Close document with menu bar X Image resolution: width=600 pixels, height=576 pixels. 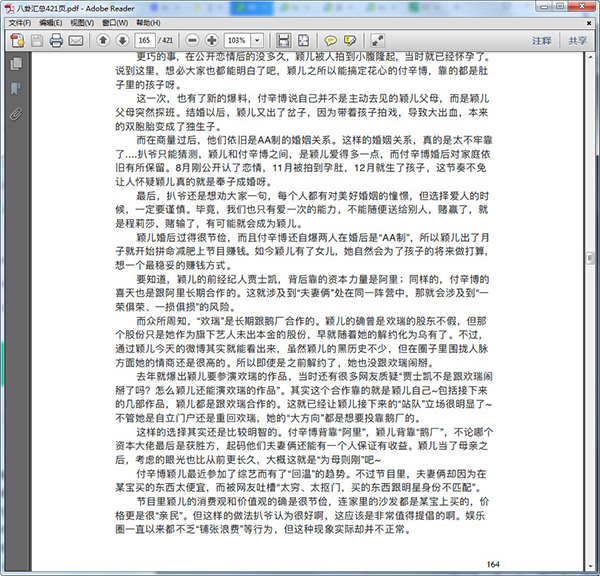coord(589,23)
